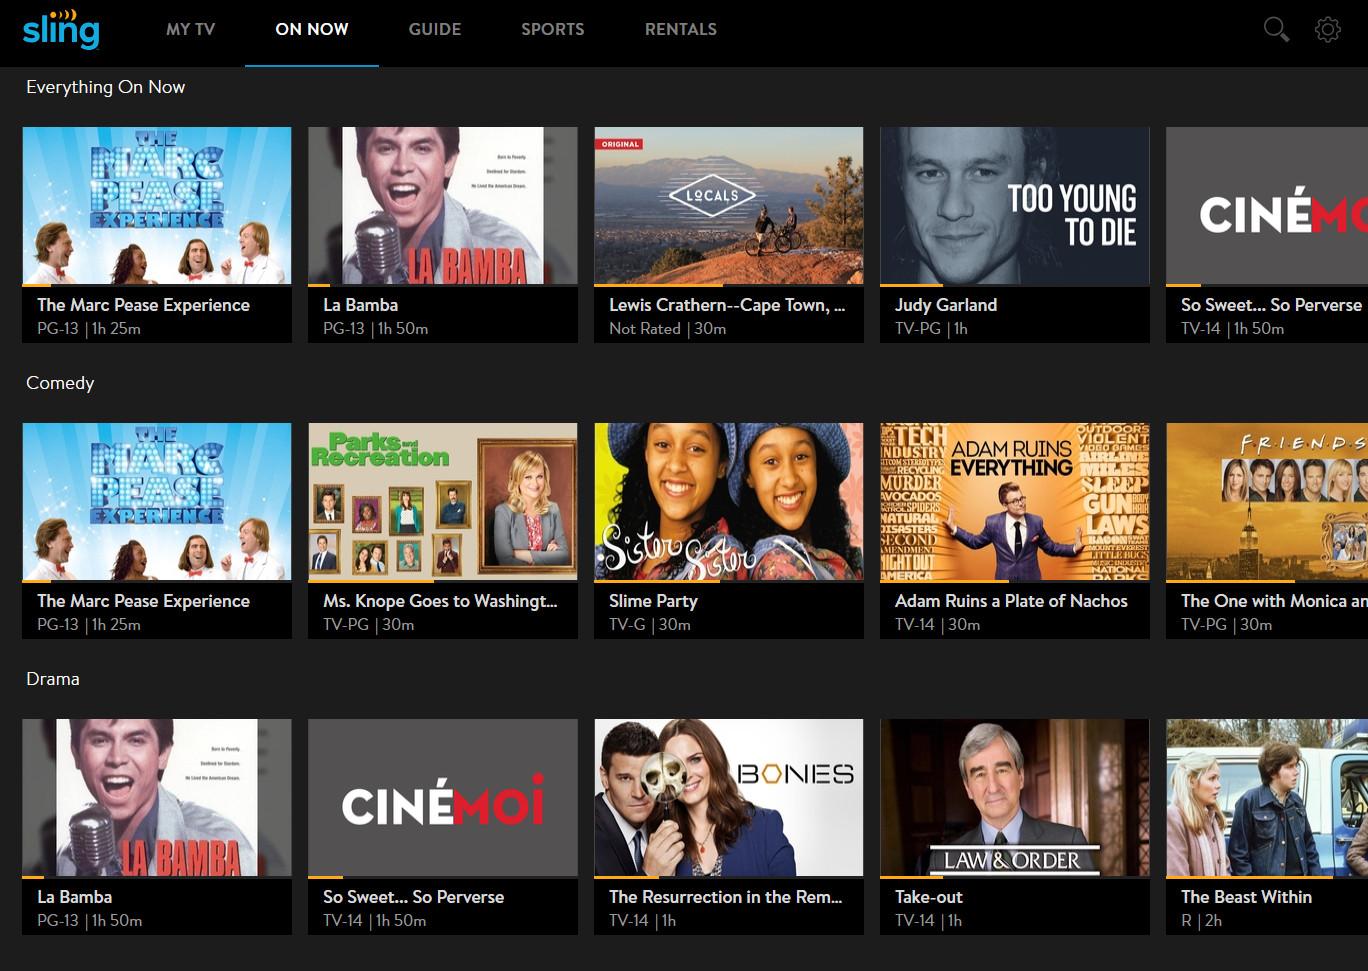Click 'The Resurrection in the Rem...' title
The width and height of the screenshot is (1368, 971).
tap(726, 897)
